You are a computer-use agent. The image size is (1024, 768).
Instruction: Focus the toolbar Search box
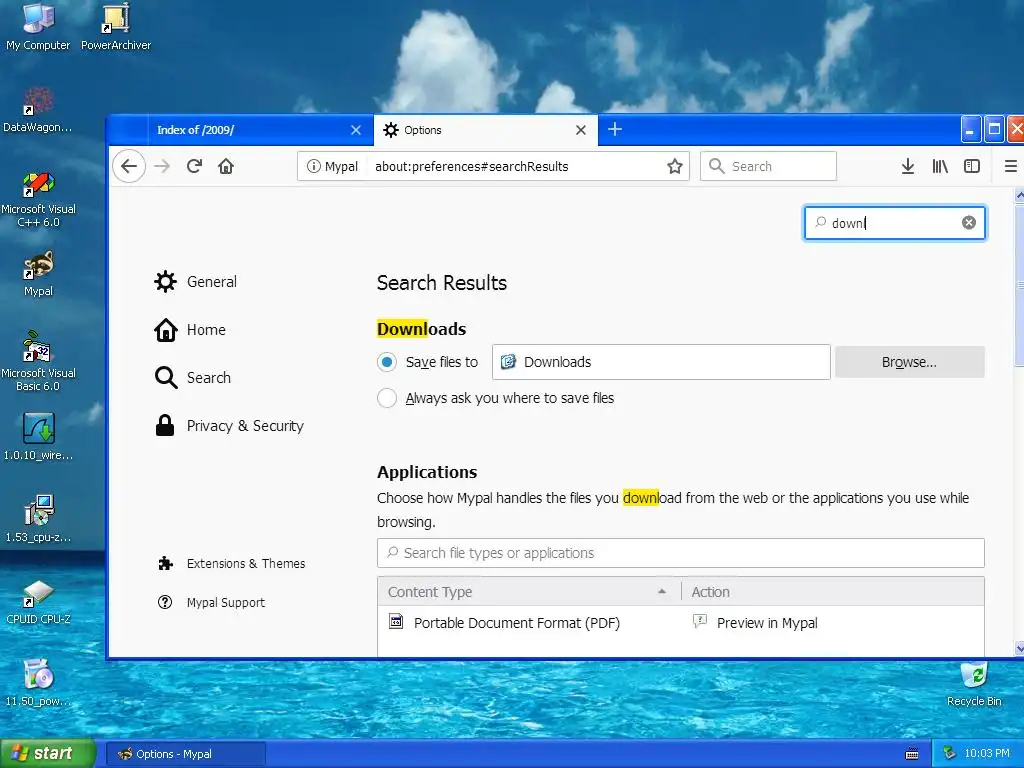coord(768,167)
